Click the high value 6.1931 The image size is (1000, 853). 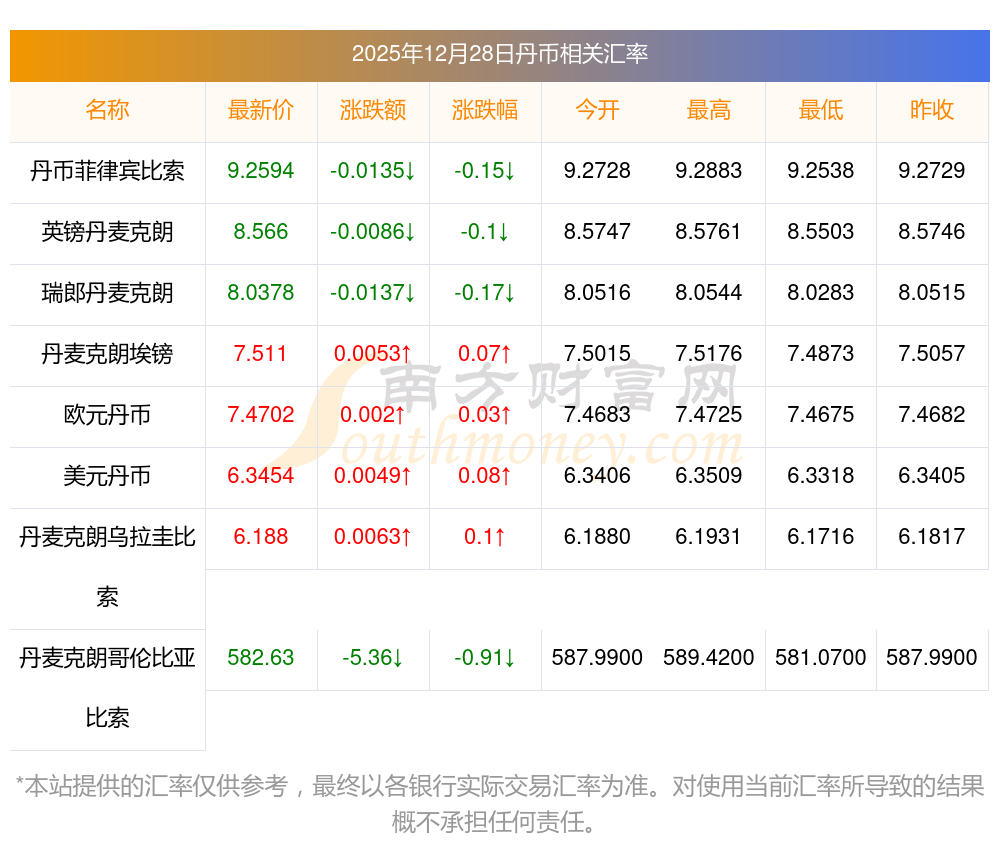pos(709,537)
